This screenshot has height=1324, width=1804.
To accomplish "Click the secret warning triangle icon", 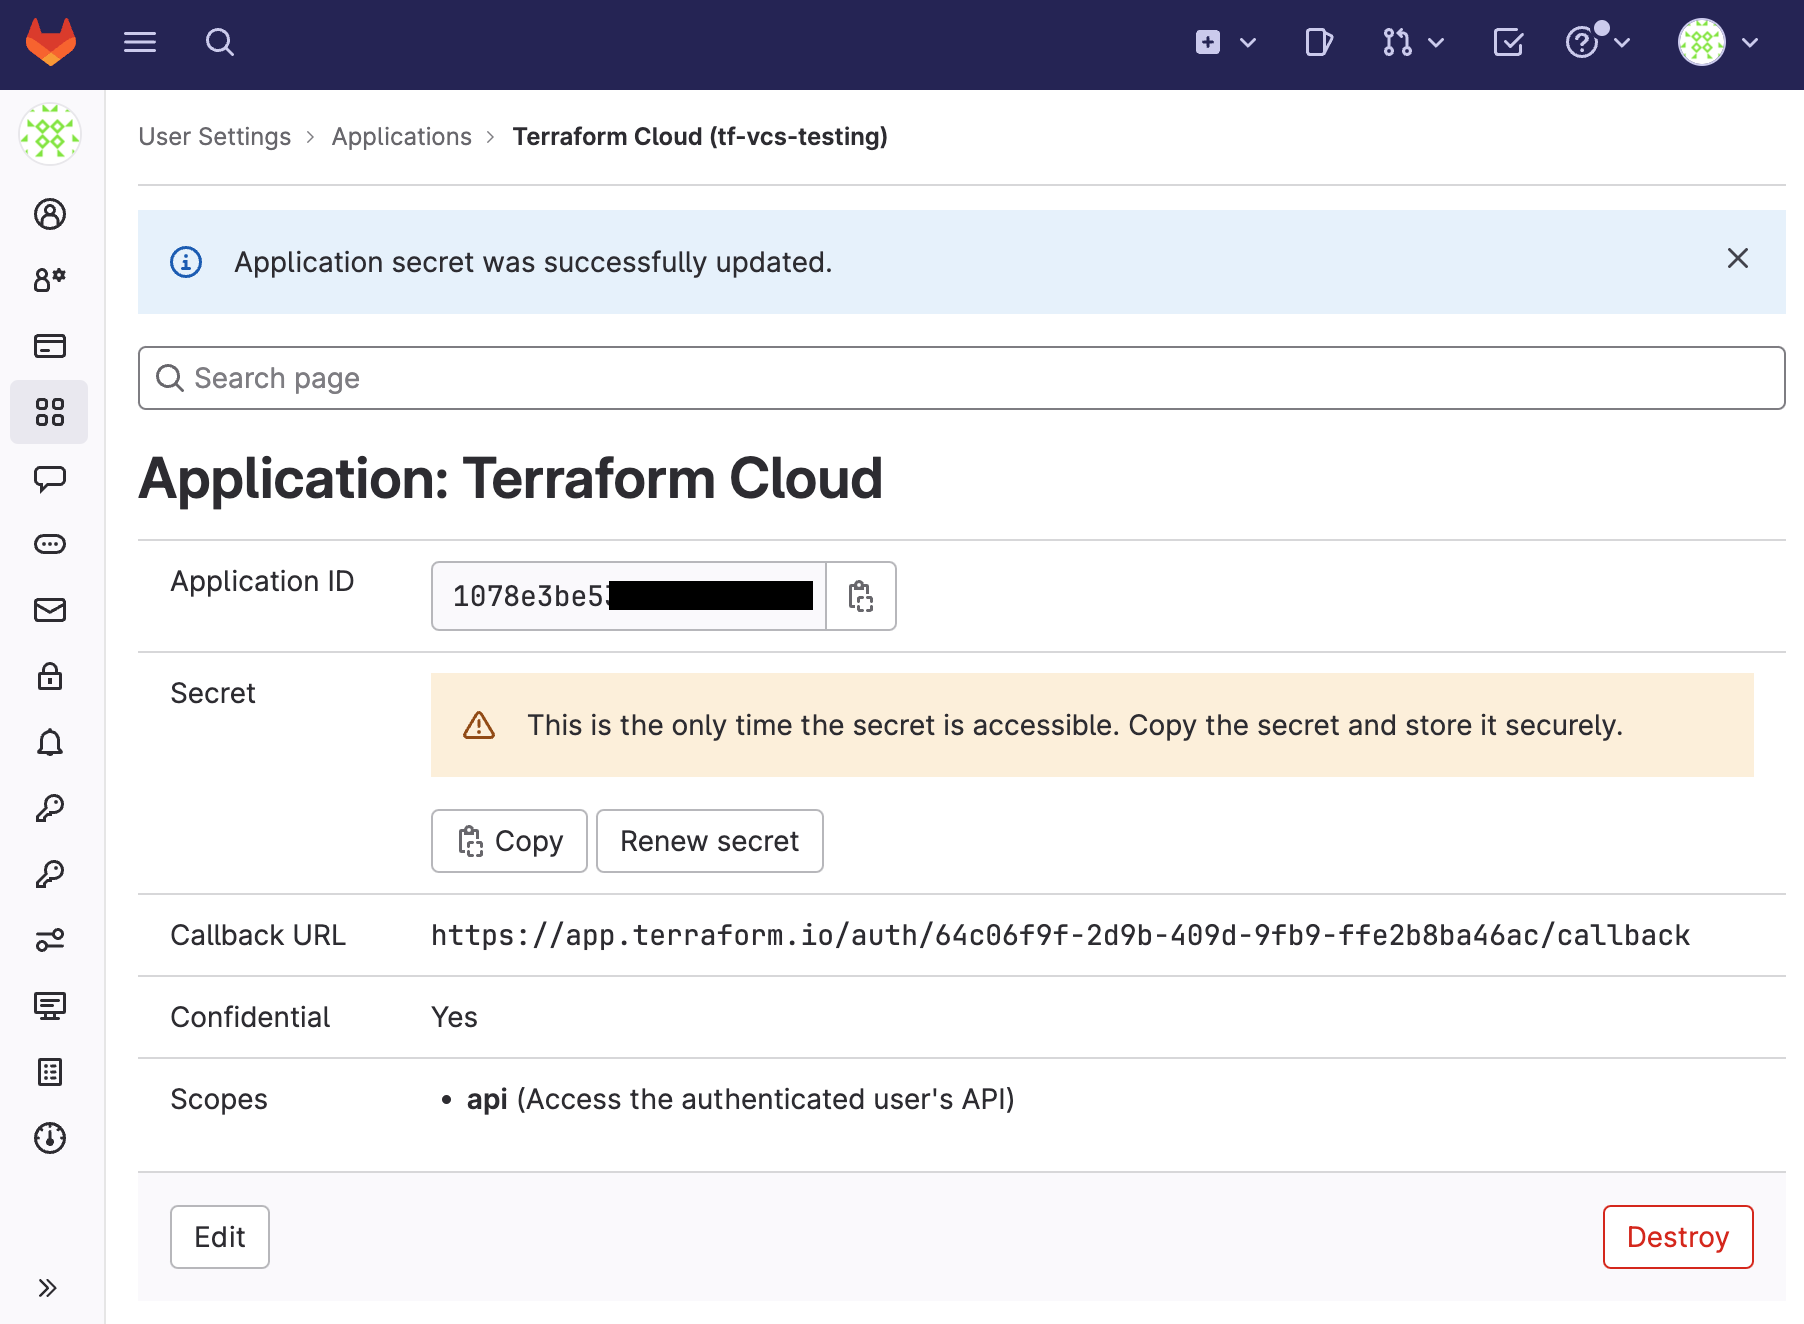I will point(479,725).
